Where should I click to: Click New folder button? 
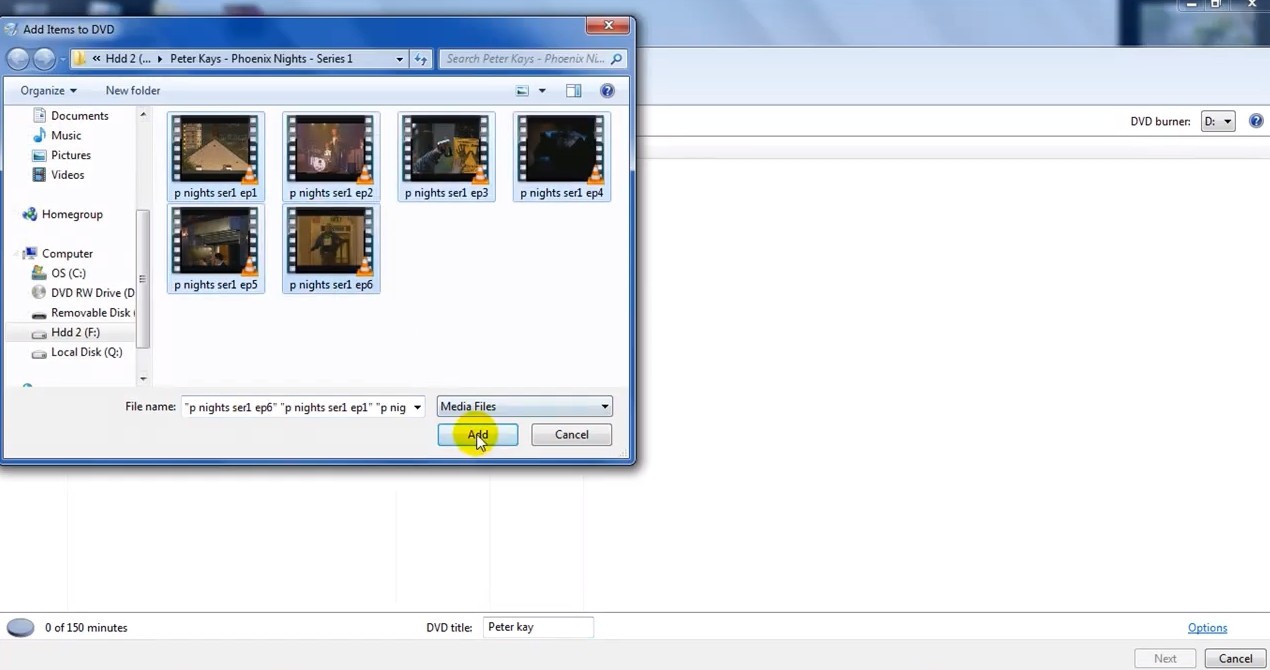(x=133, y=91)
